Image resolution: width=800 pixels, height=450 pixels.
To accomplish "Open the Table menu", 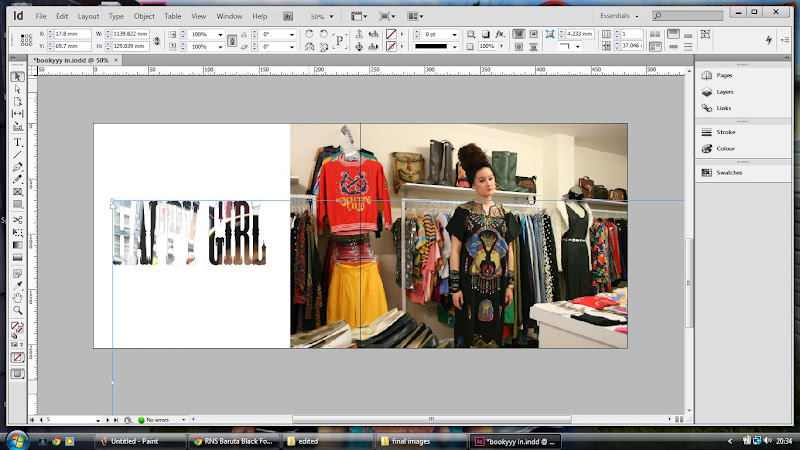I will click(173, 16).
